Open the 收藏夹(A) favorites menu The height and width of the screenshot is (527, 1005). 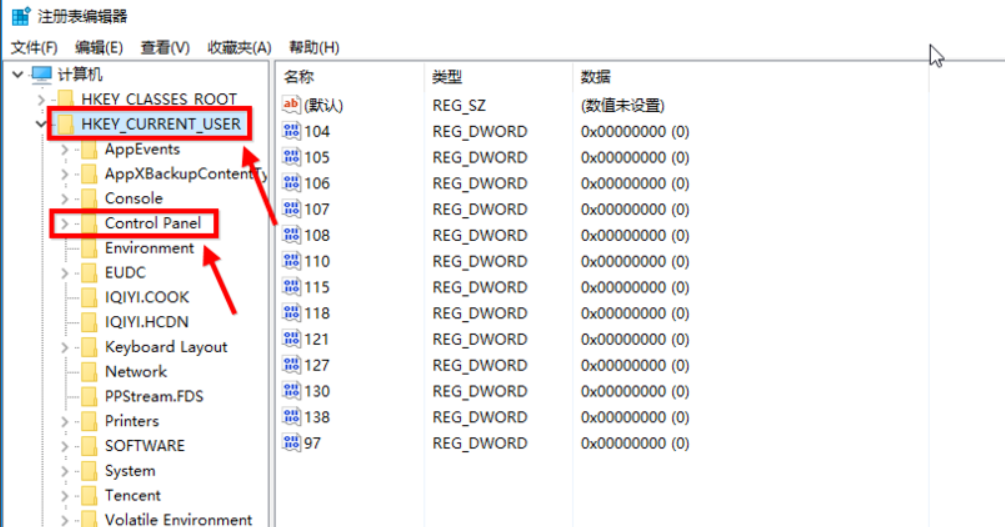coord(239,47)
